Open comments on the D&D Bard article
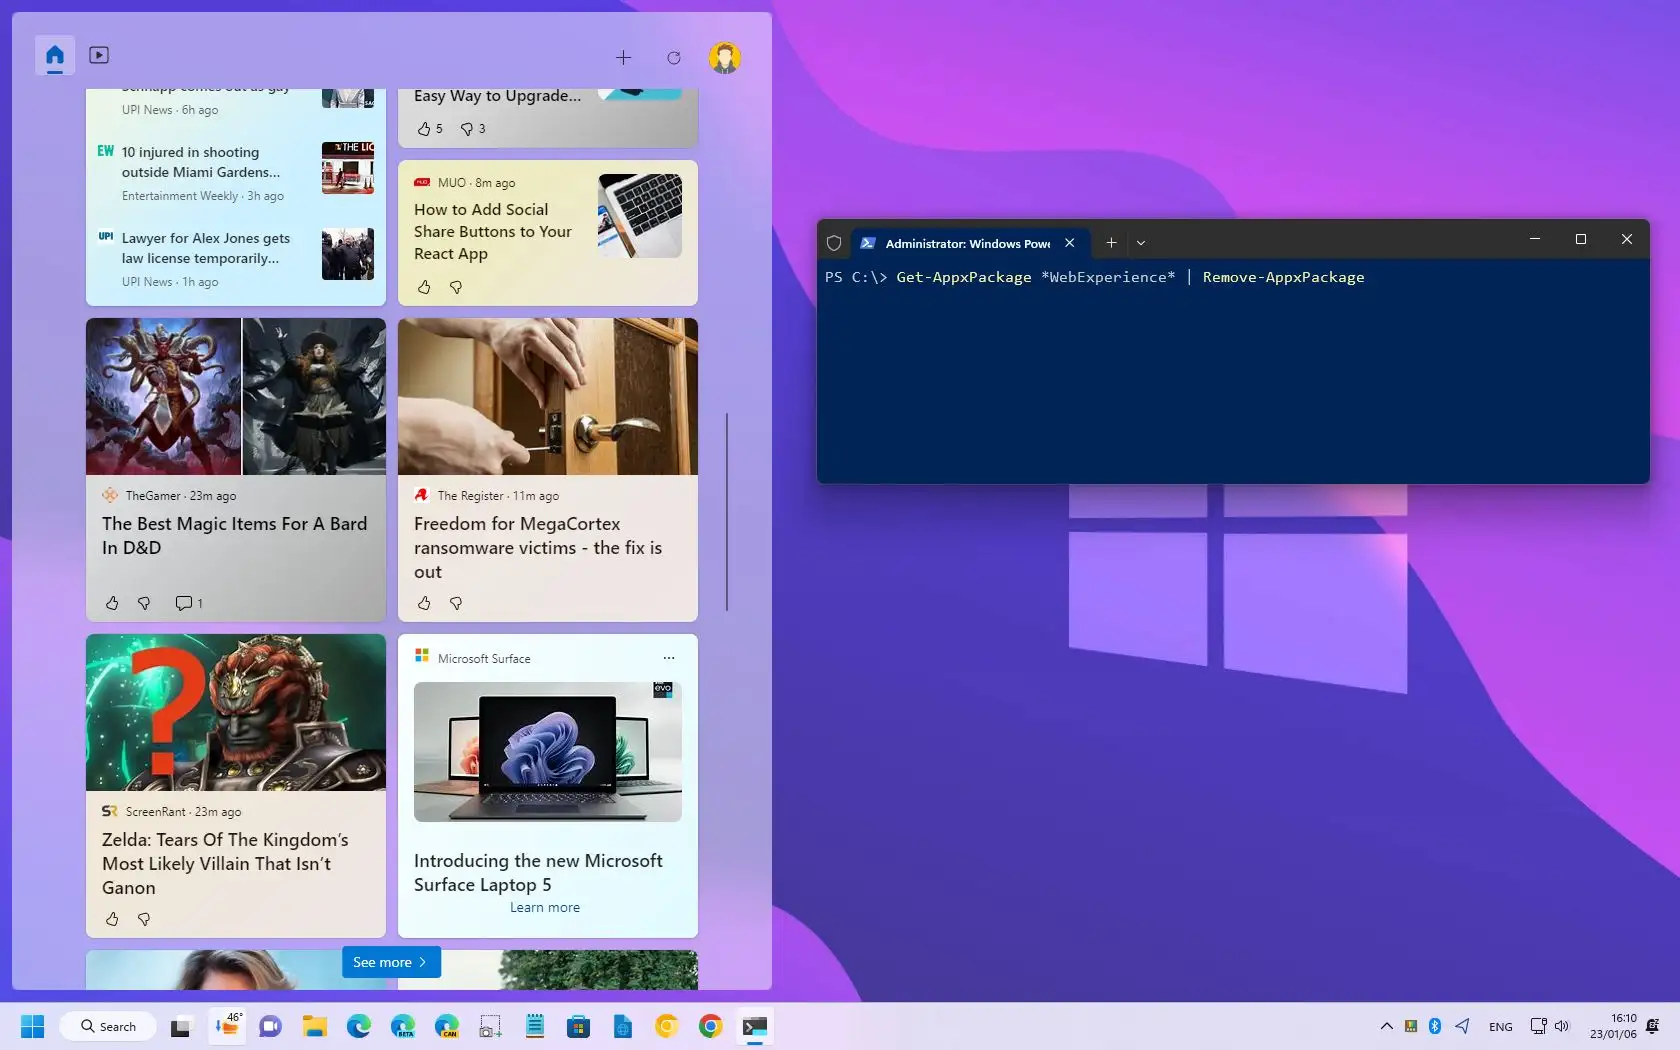The height and width of the screenshot is (1050, 1680). (184, 603)
